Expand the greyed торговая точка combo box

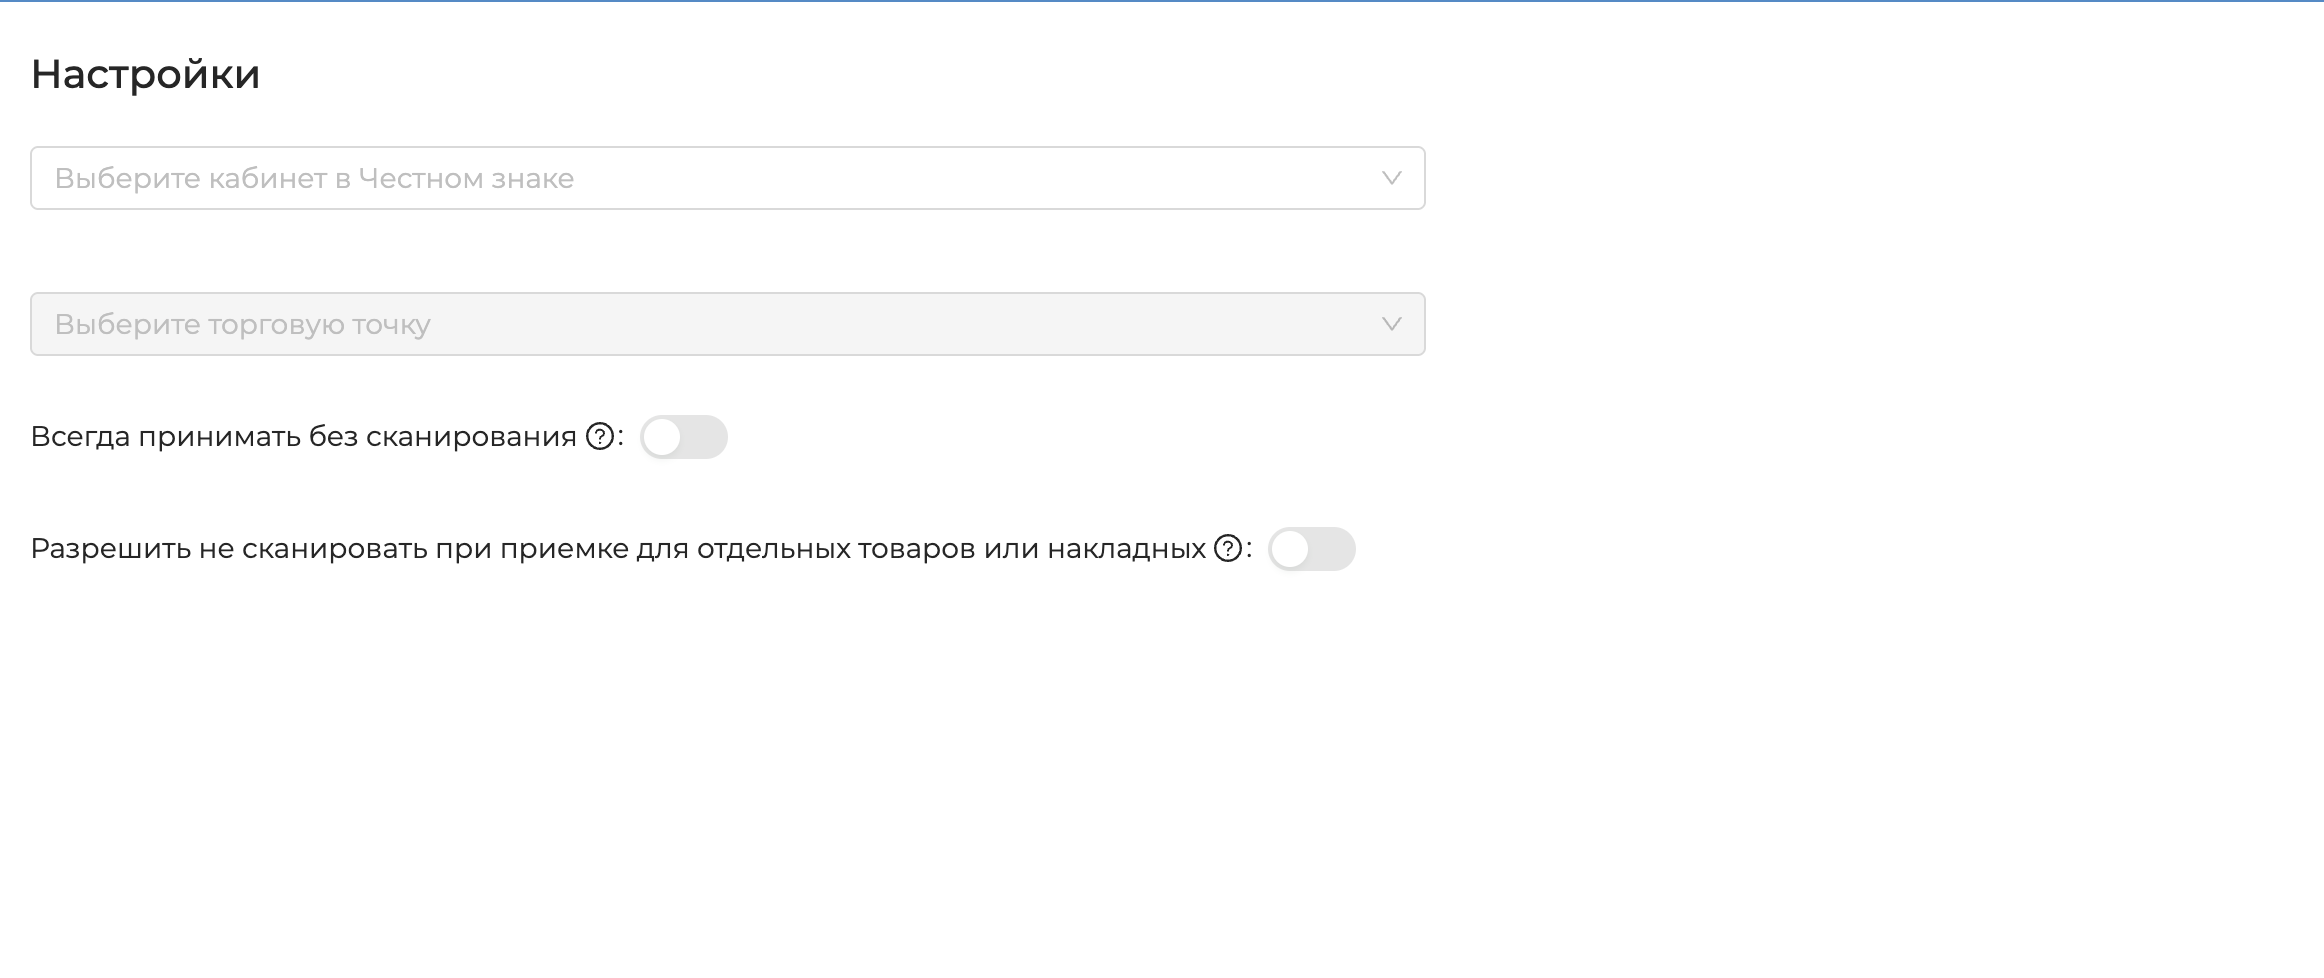click(x=728, y=324)
